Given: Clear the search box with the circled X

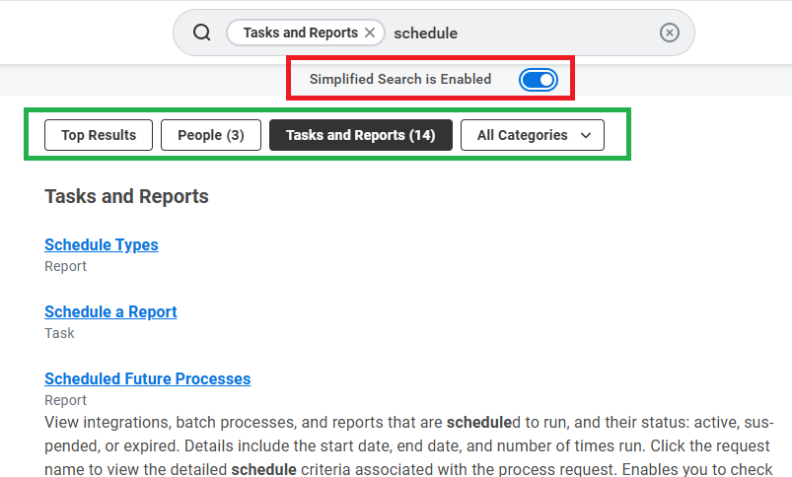Looking at the screenshot, I should pyautogui.click(x=669, y=33).
